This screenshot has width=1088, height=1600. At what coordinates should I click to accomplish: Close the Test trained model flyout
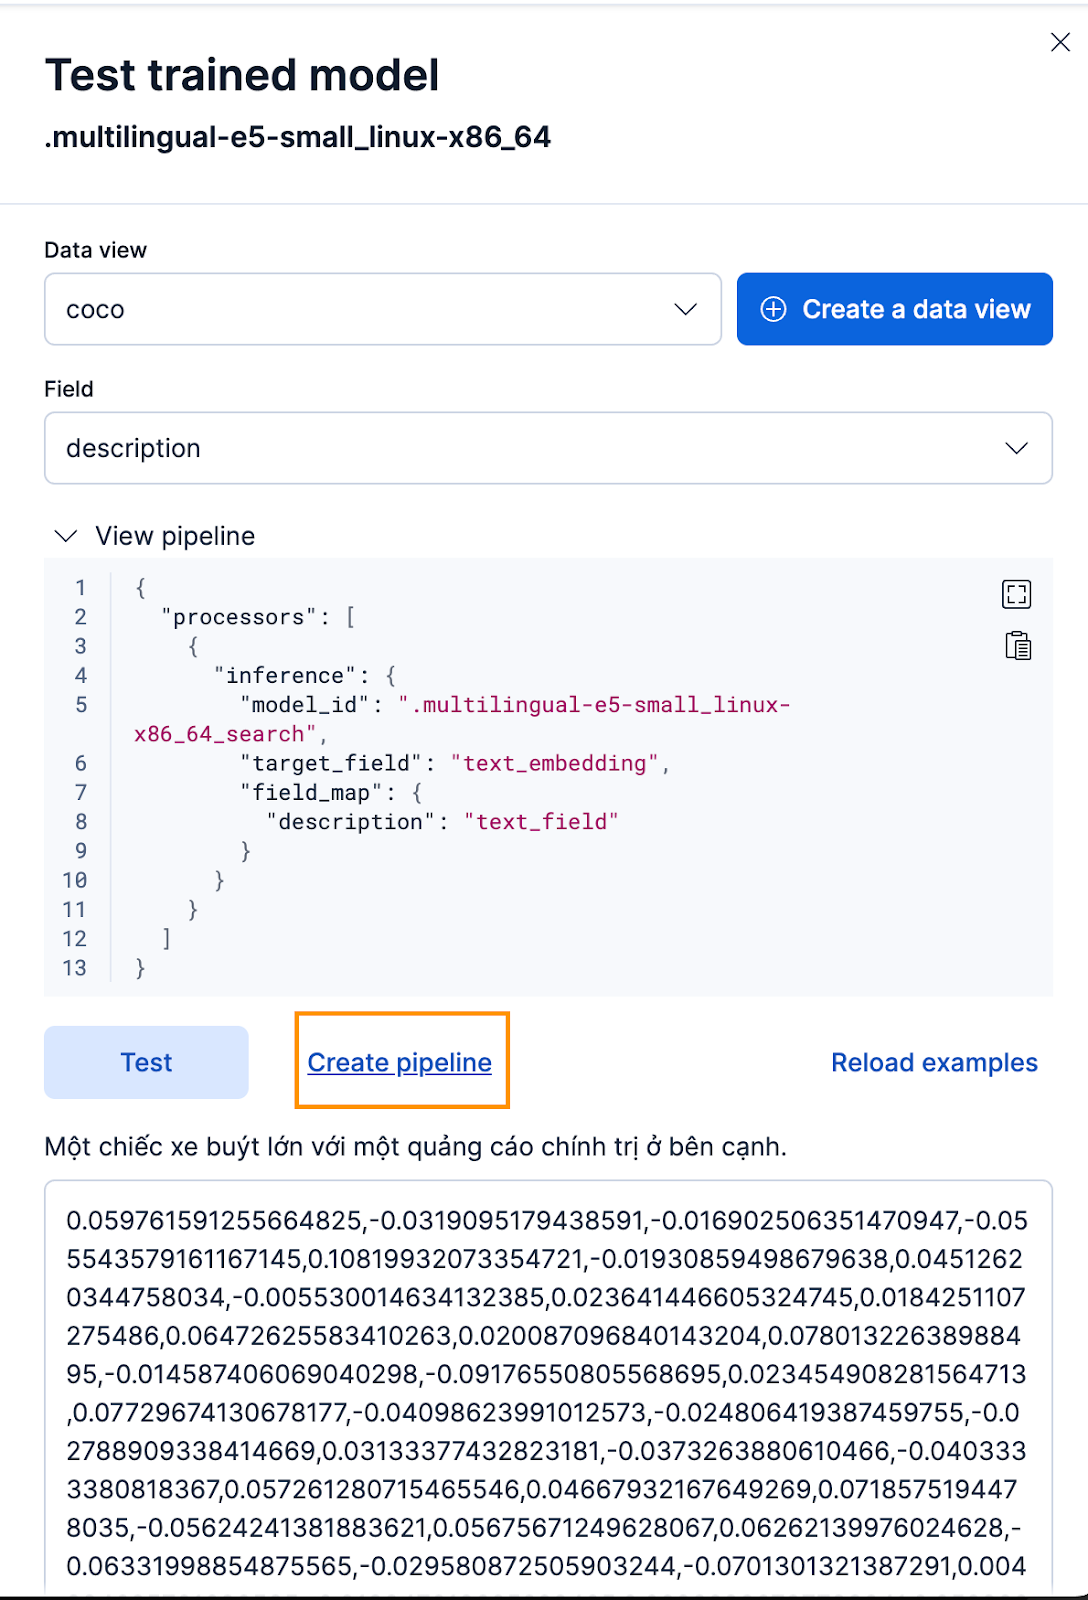coord(1060,42)
